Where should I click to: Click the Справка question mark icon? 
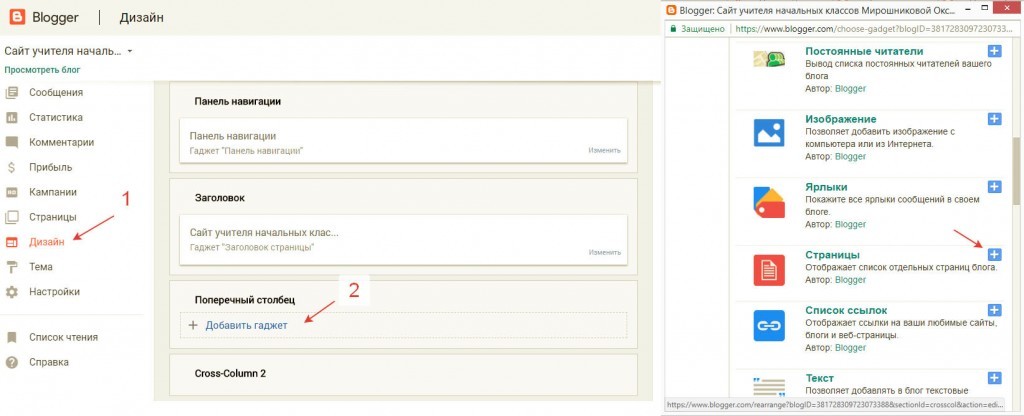(x=11, y=362)
